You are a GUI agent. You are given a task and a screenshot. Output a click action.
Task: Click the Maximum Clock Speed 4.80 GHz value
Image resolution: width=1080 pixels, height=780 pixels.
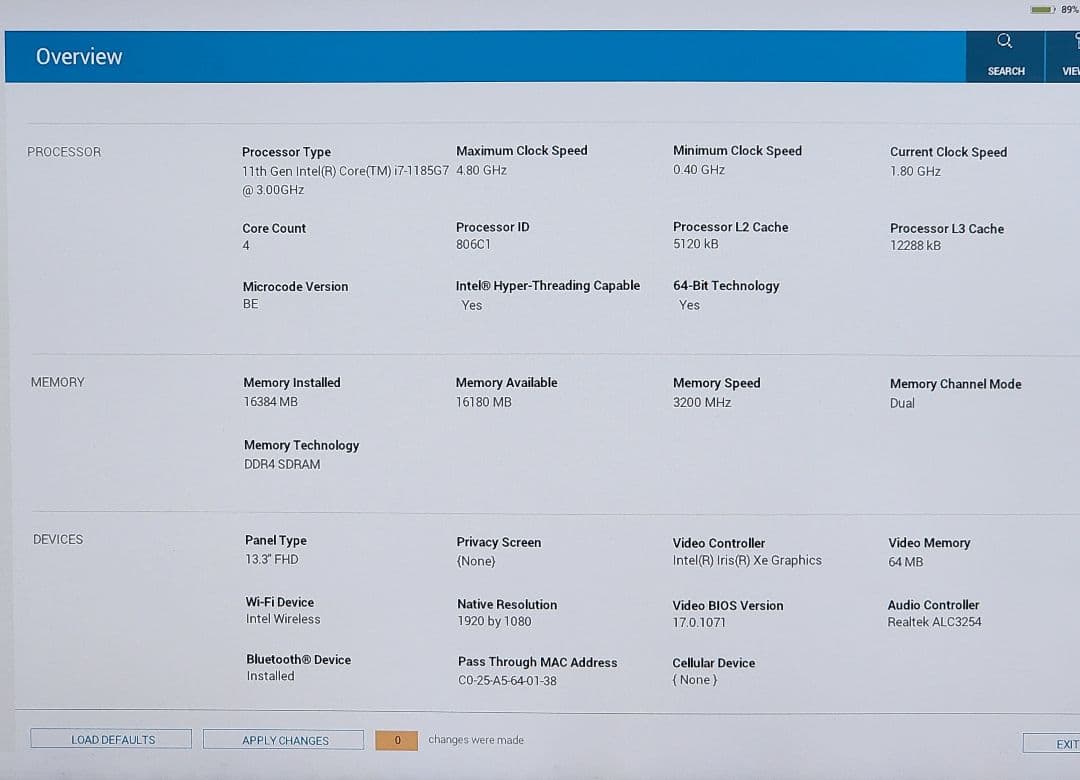[481, 171]
